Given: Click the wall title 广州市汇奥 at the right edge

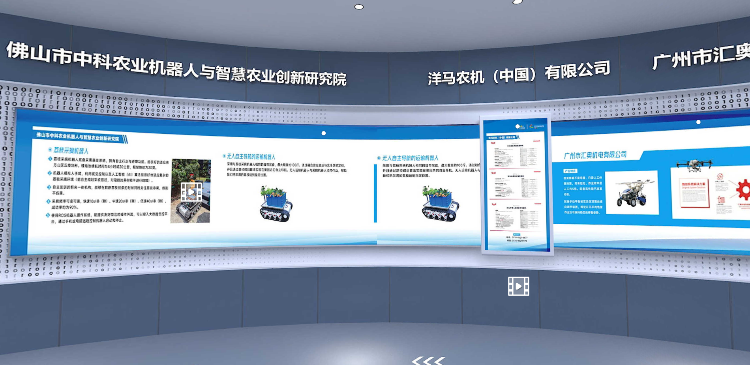Looking at the screenshot, I should (x=701, y=55).
